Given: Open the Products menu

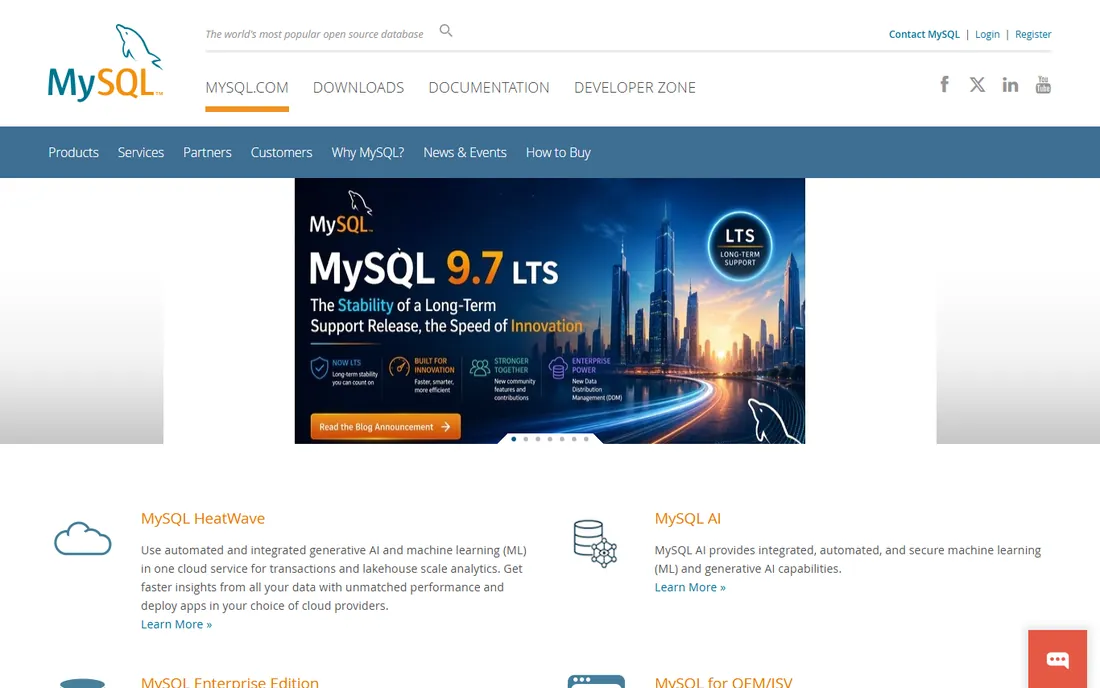Looking at the screenshot, I should (x=74, y=152).
